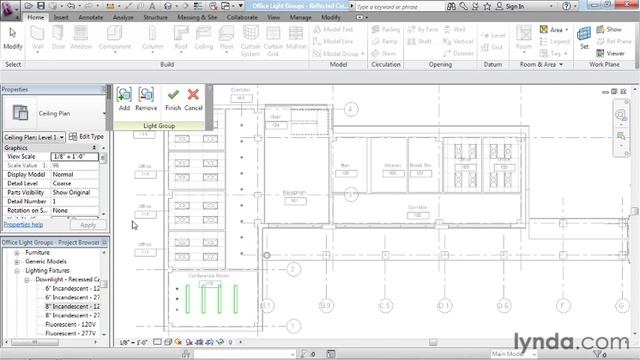Select the Modify arrow tool

(13, 33)
